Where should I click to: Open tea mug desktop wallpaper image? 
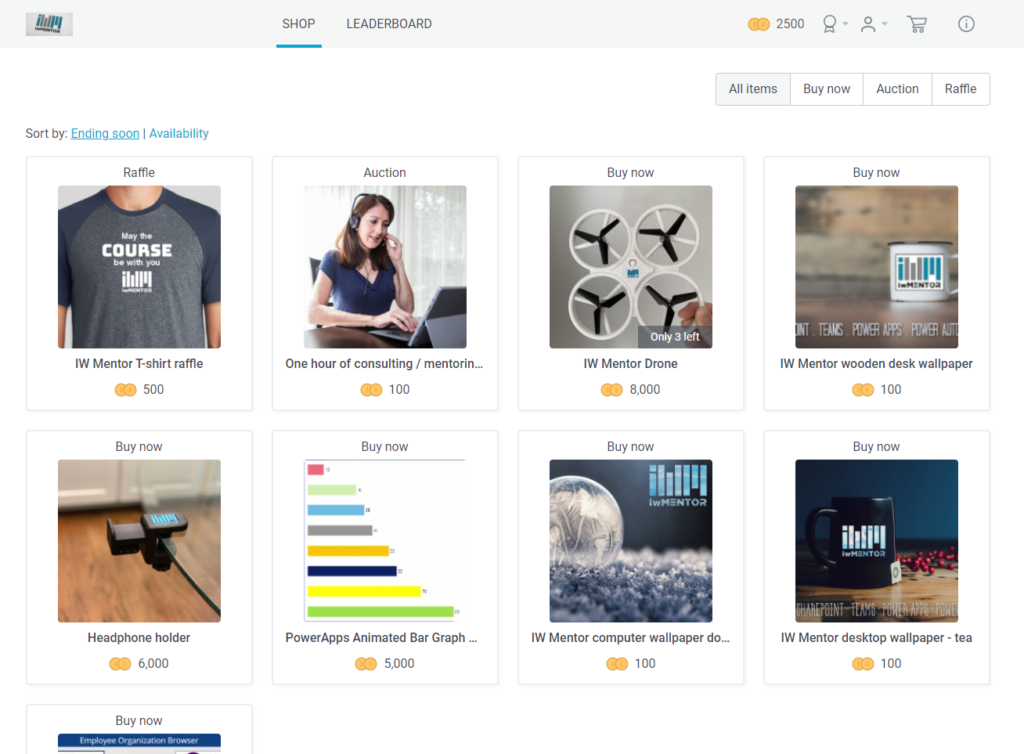[x=876, y=541]
